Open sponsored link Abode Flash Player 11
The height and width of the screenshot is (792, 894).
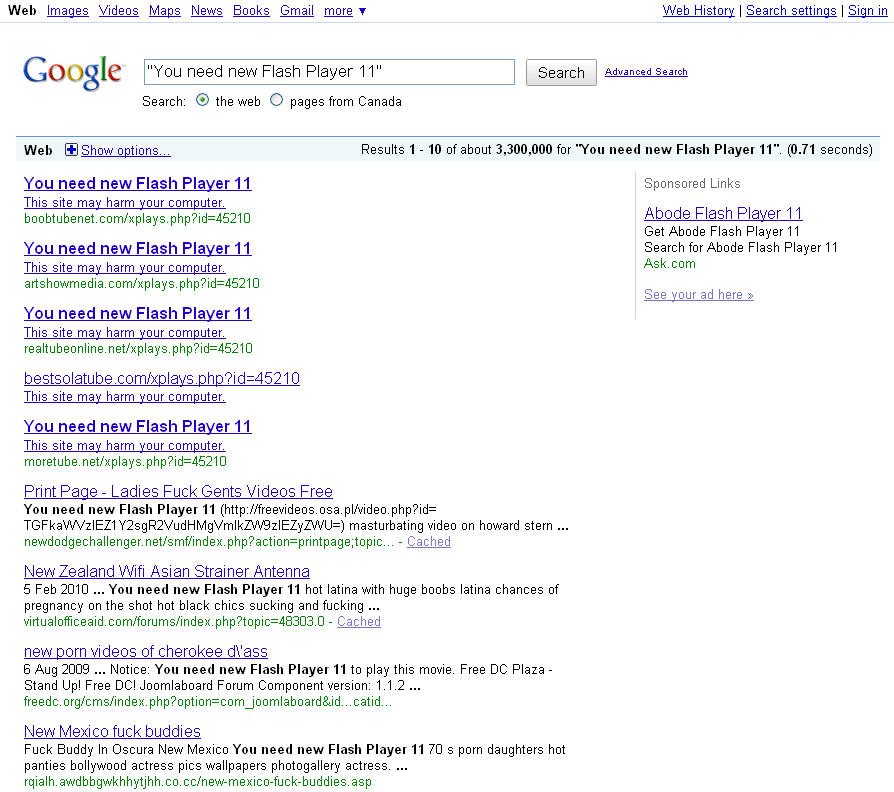click(723, 213)
